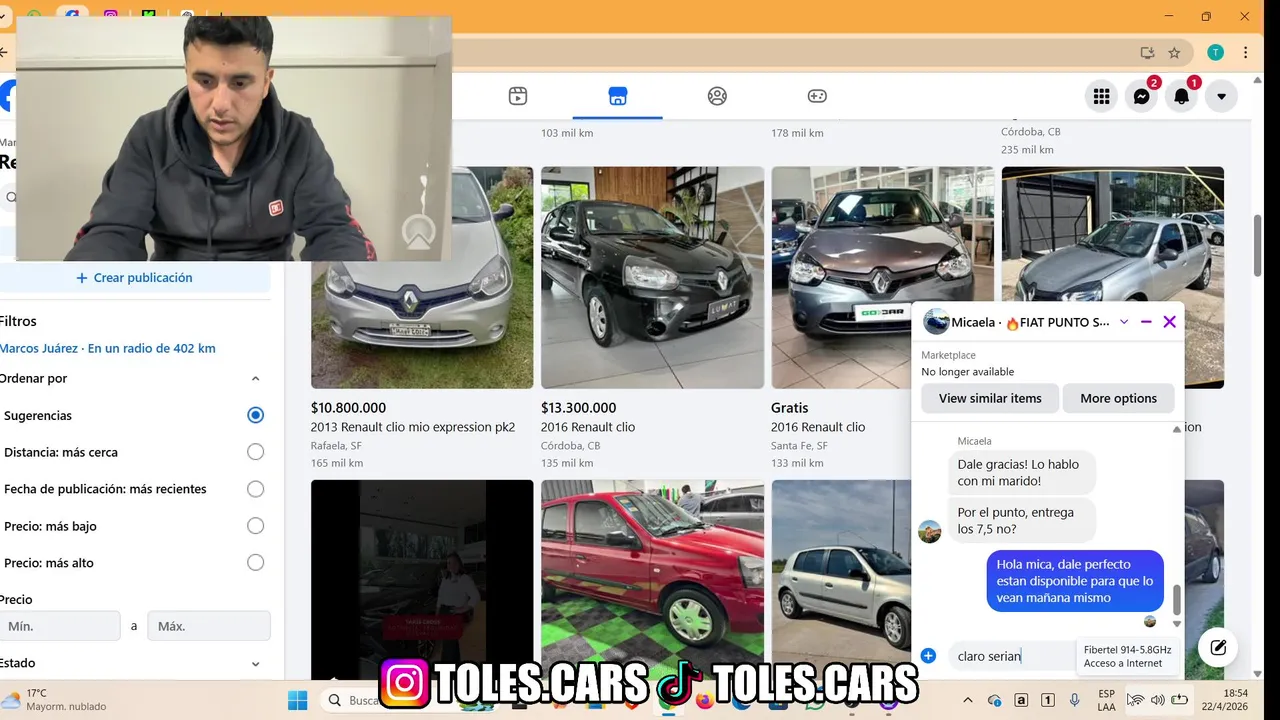1280x720 pixels.
Task: Click the microphone tray icon
Action: pos(1074,700)
